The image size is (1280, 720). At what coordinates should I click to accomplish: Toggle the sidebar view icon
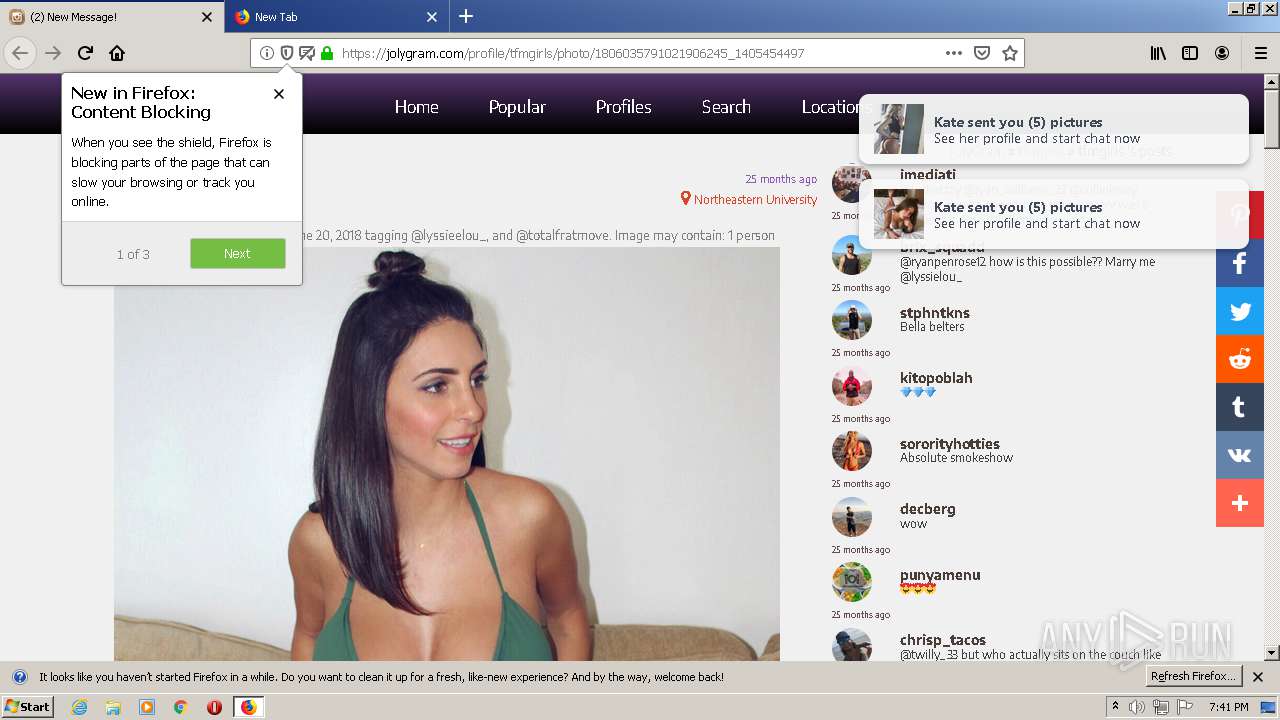tap(1190, 53)
